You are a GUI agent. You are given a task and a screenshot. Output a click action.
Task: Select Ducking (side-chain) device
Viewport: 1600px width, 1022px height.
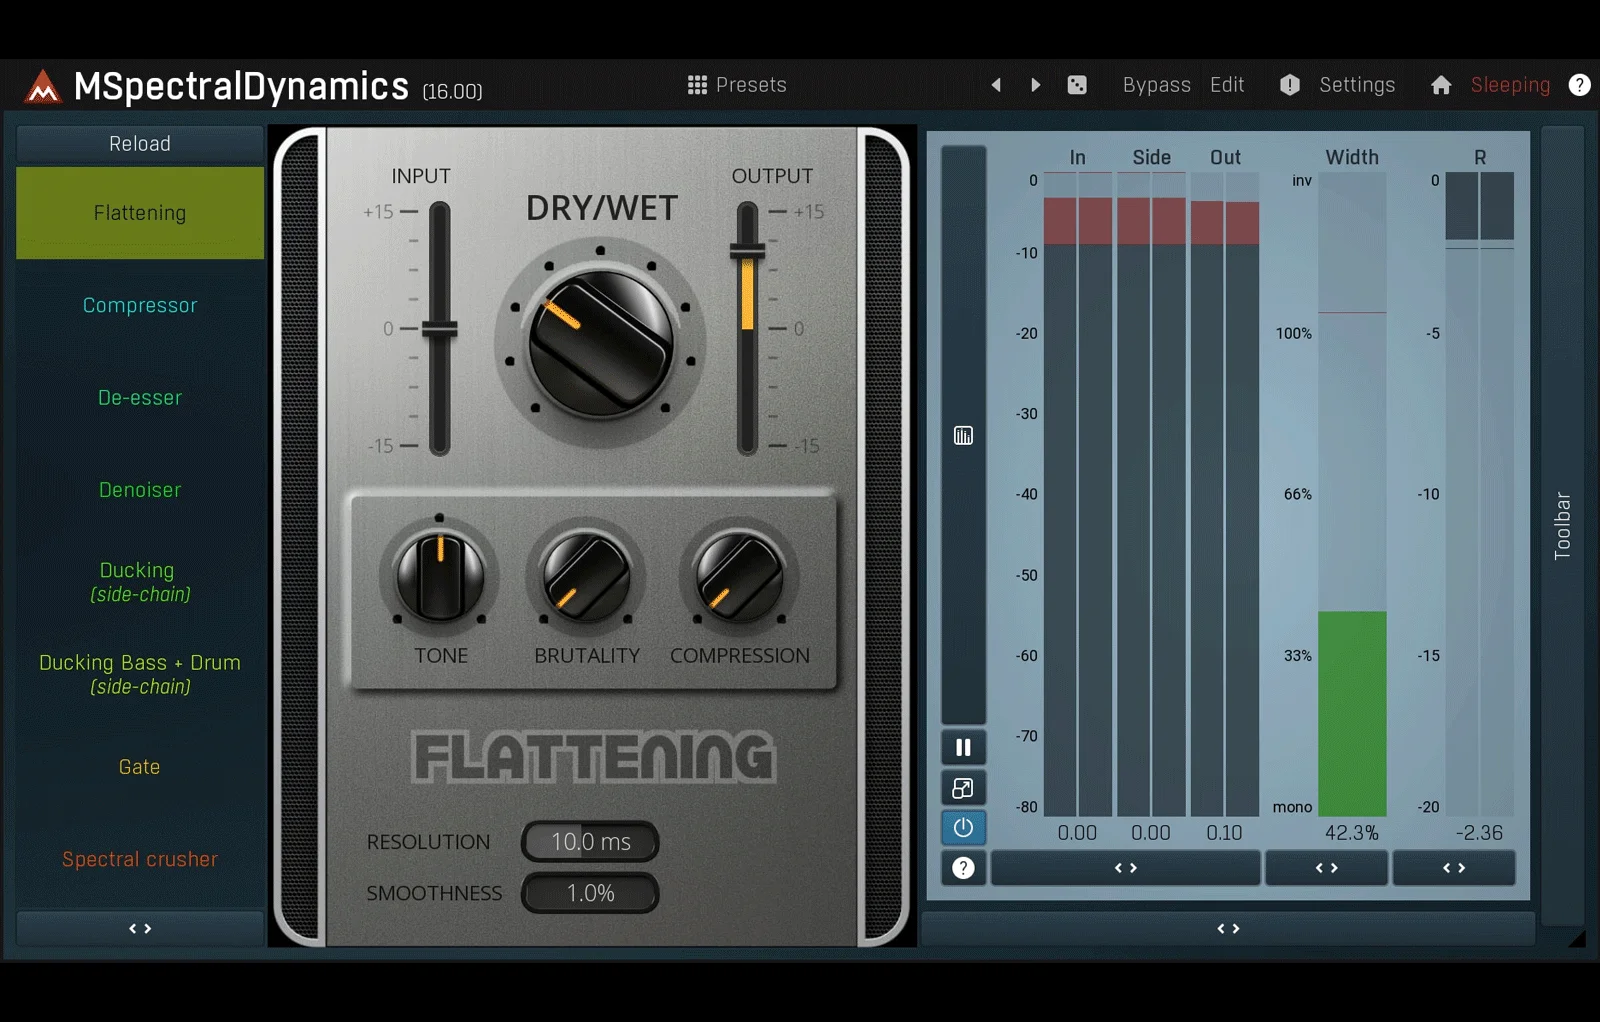(x=140, y=582)
